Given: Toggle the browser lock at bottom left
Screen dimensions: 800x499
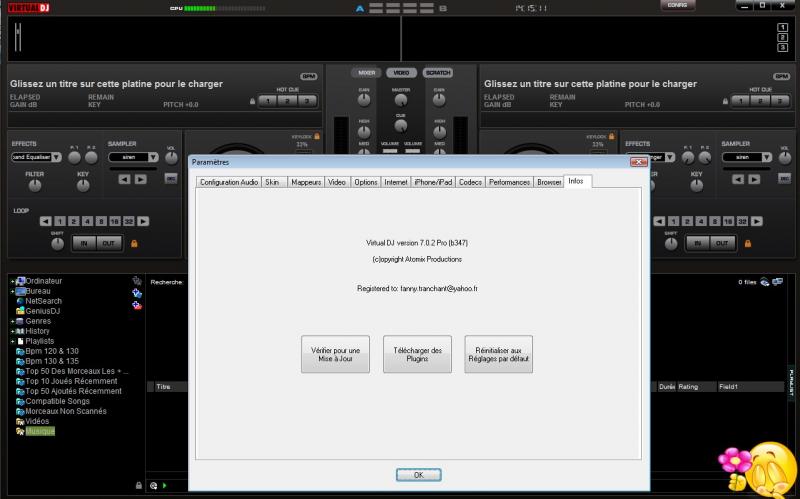Looking at the screenshot, I should coord(139,485).
